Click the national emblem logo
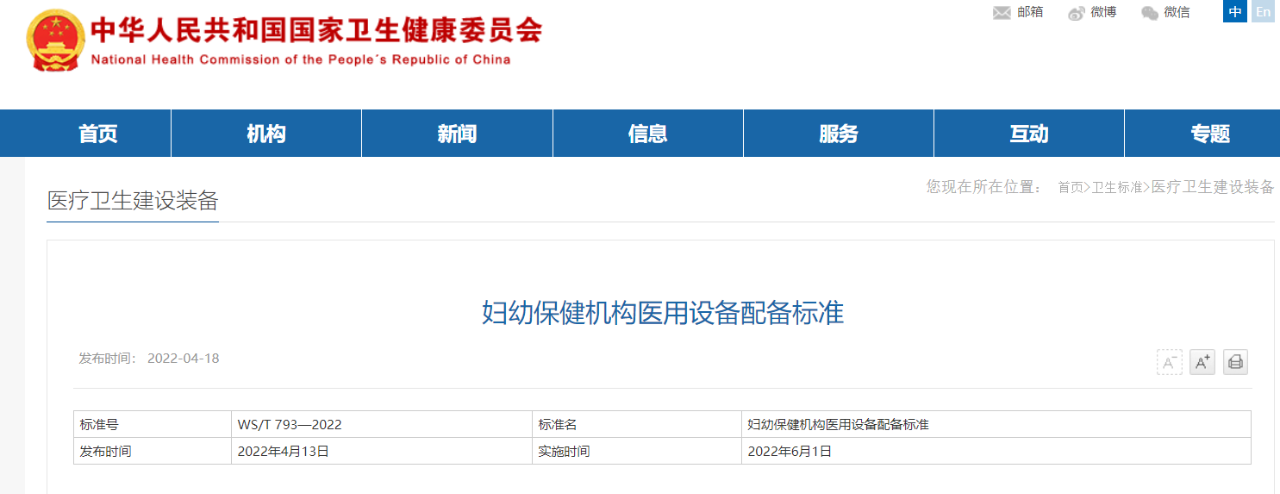 [54, 41]
